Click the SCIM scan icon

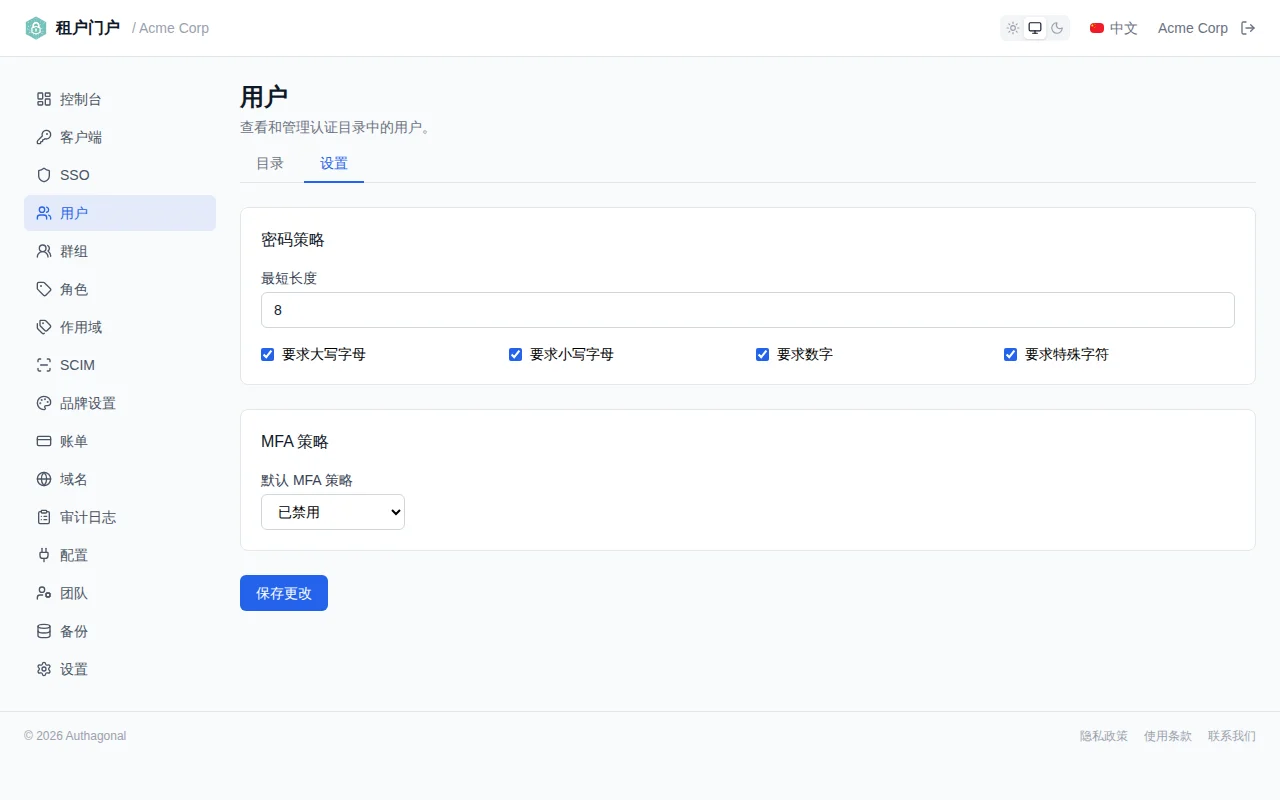click(44, 365)
